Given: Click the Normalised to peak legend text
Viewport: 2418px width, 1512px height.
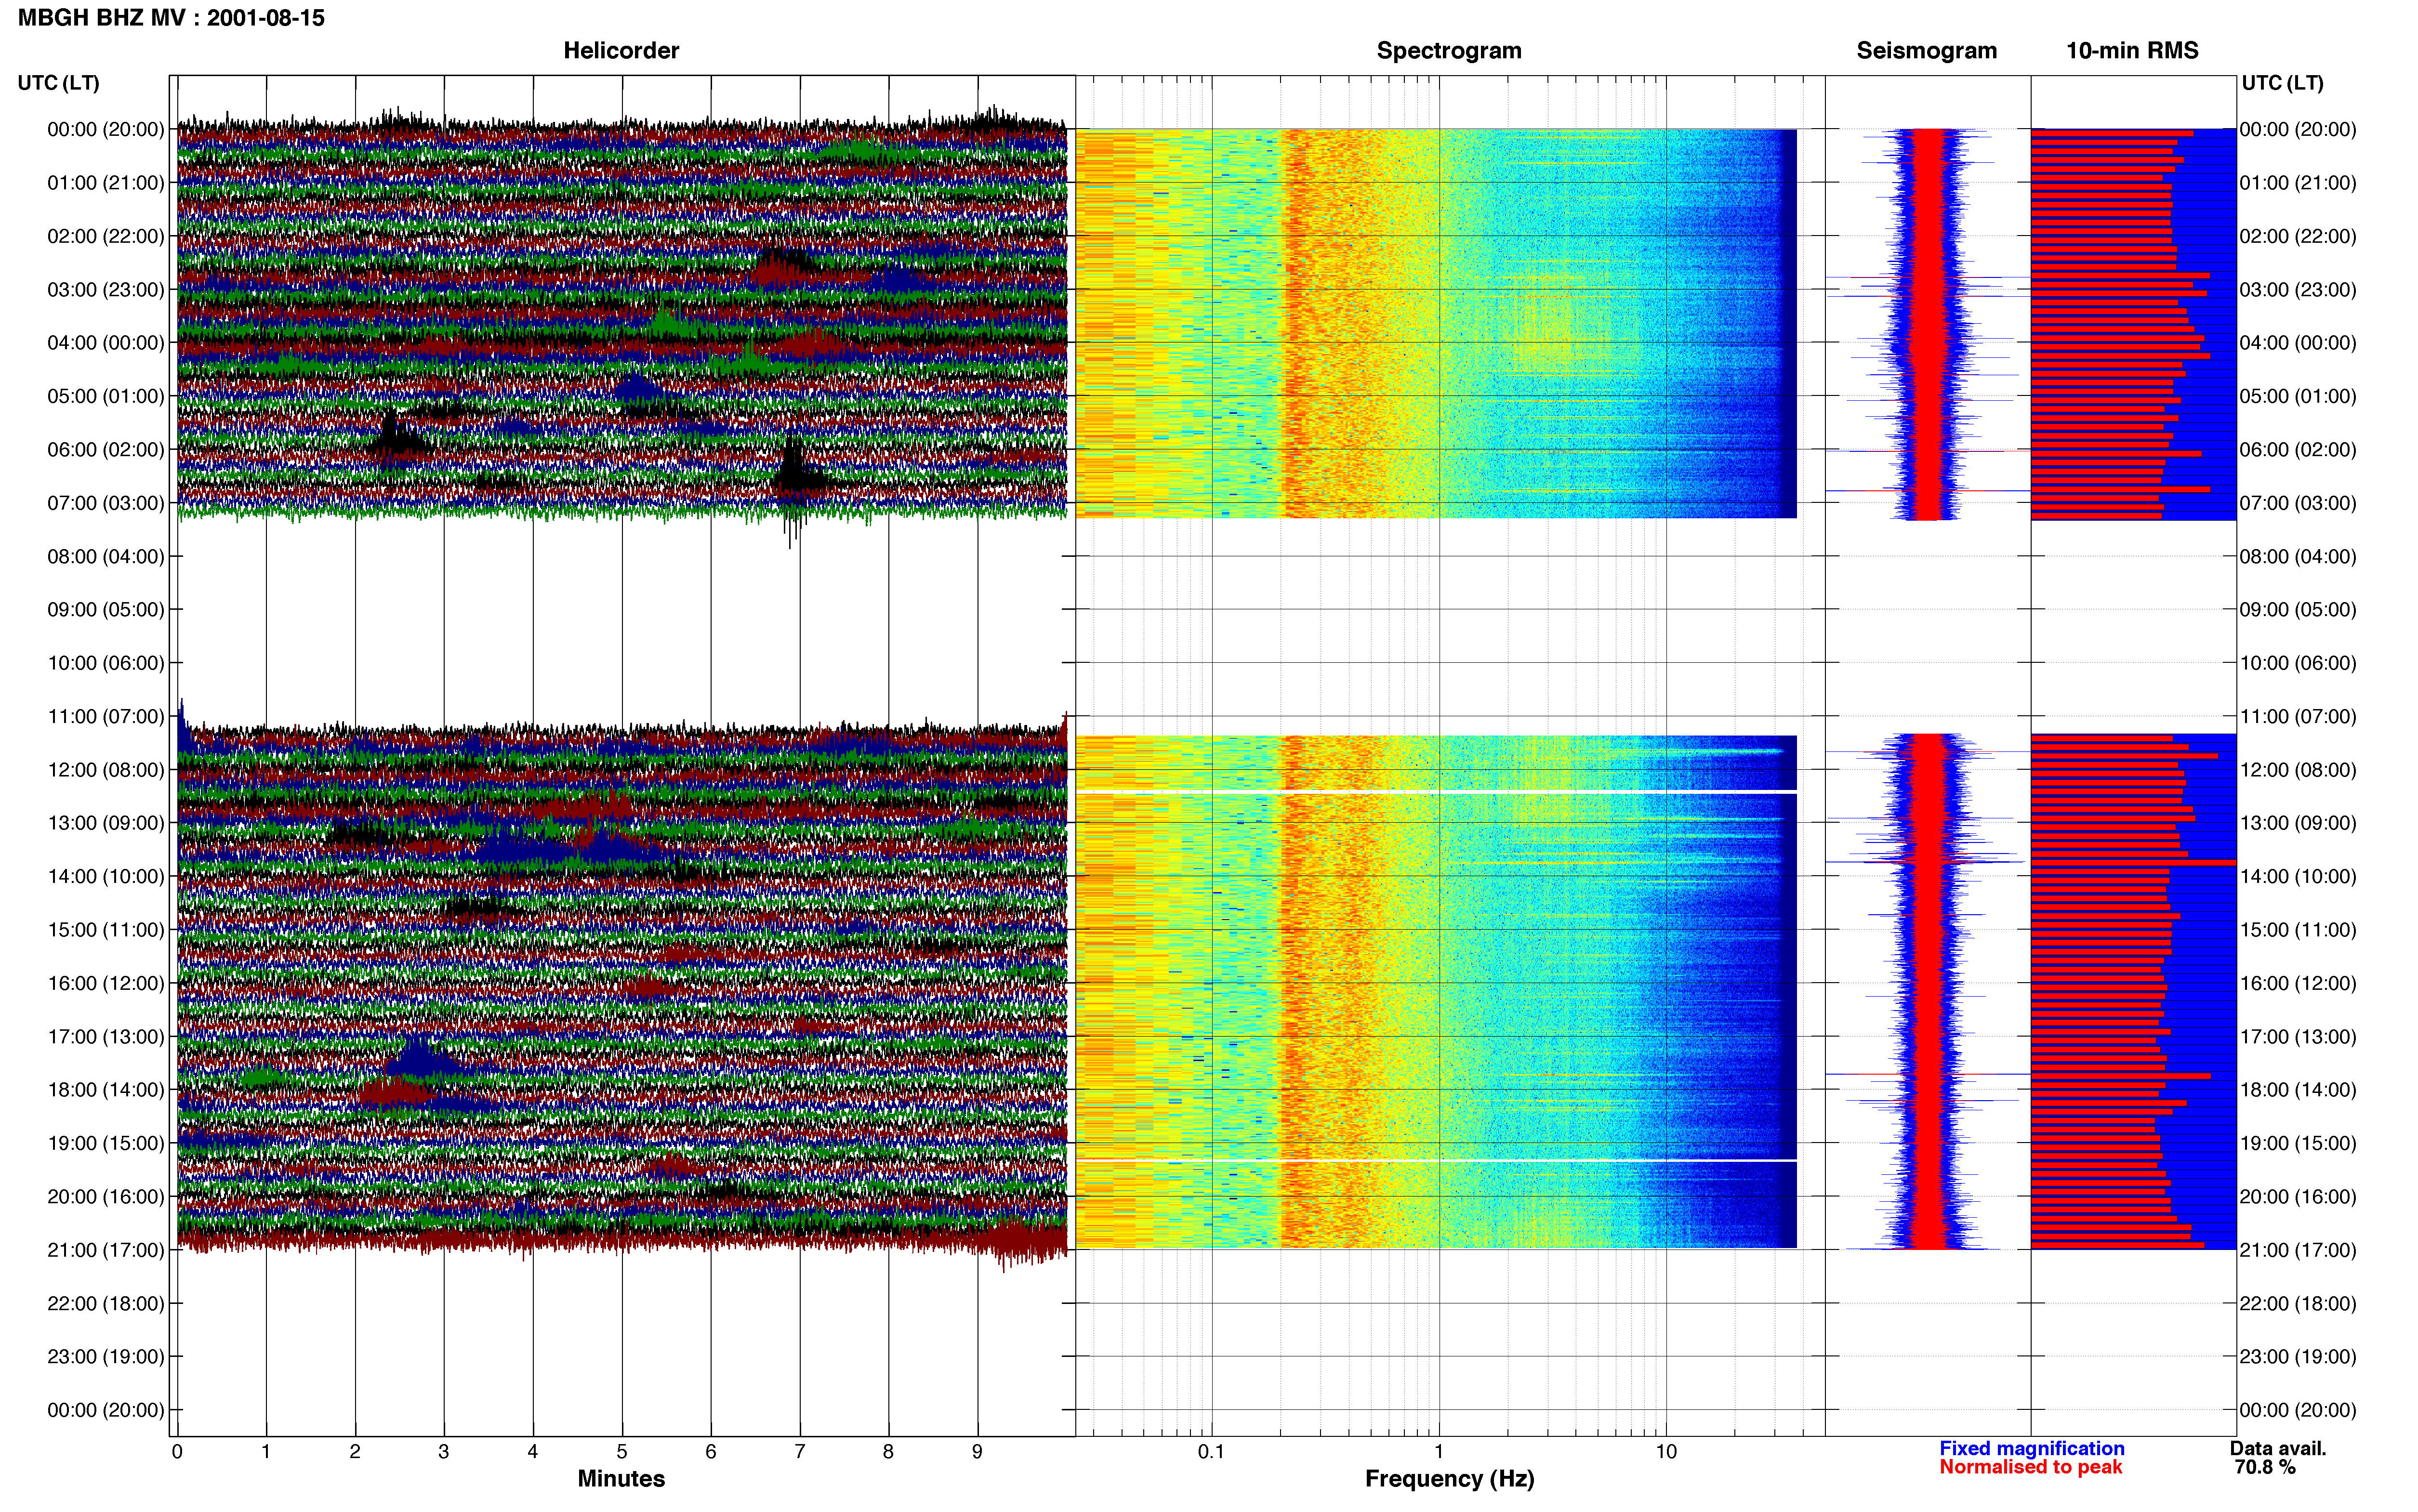Looking at the screenshot, I should pyautogui.click(x=2031, y=1467).
